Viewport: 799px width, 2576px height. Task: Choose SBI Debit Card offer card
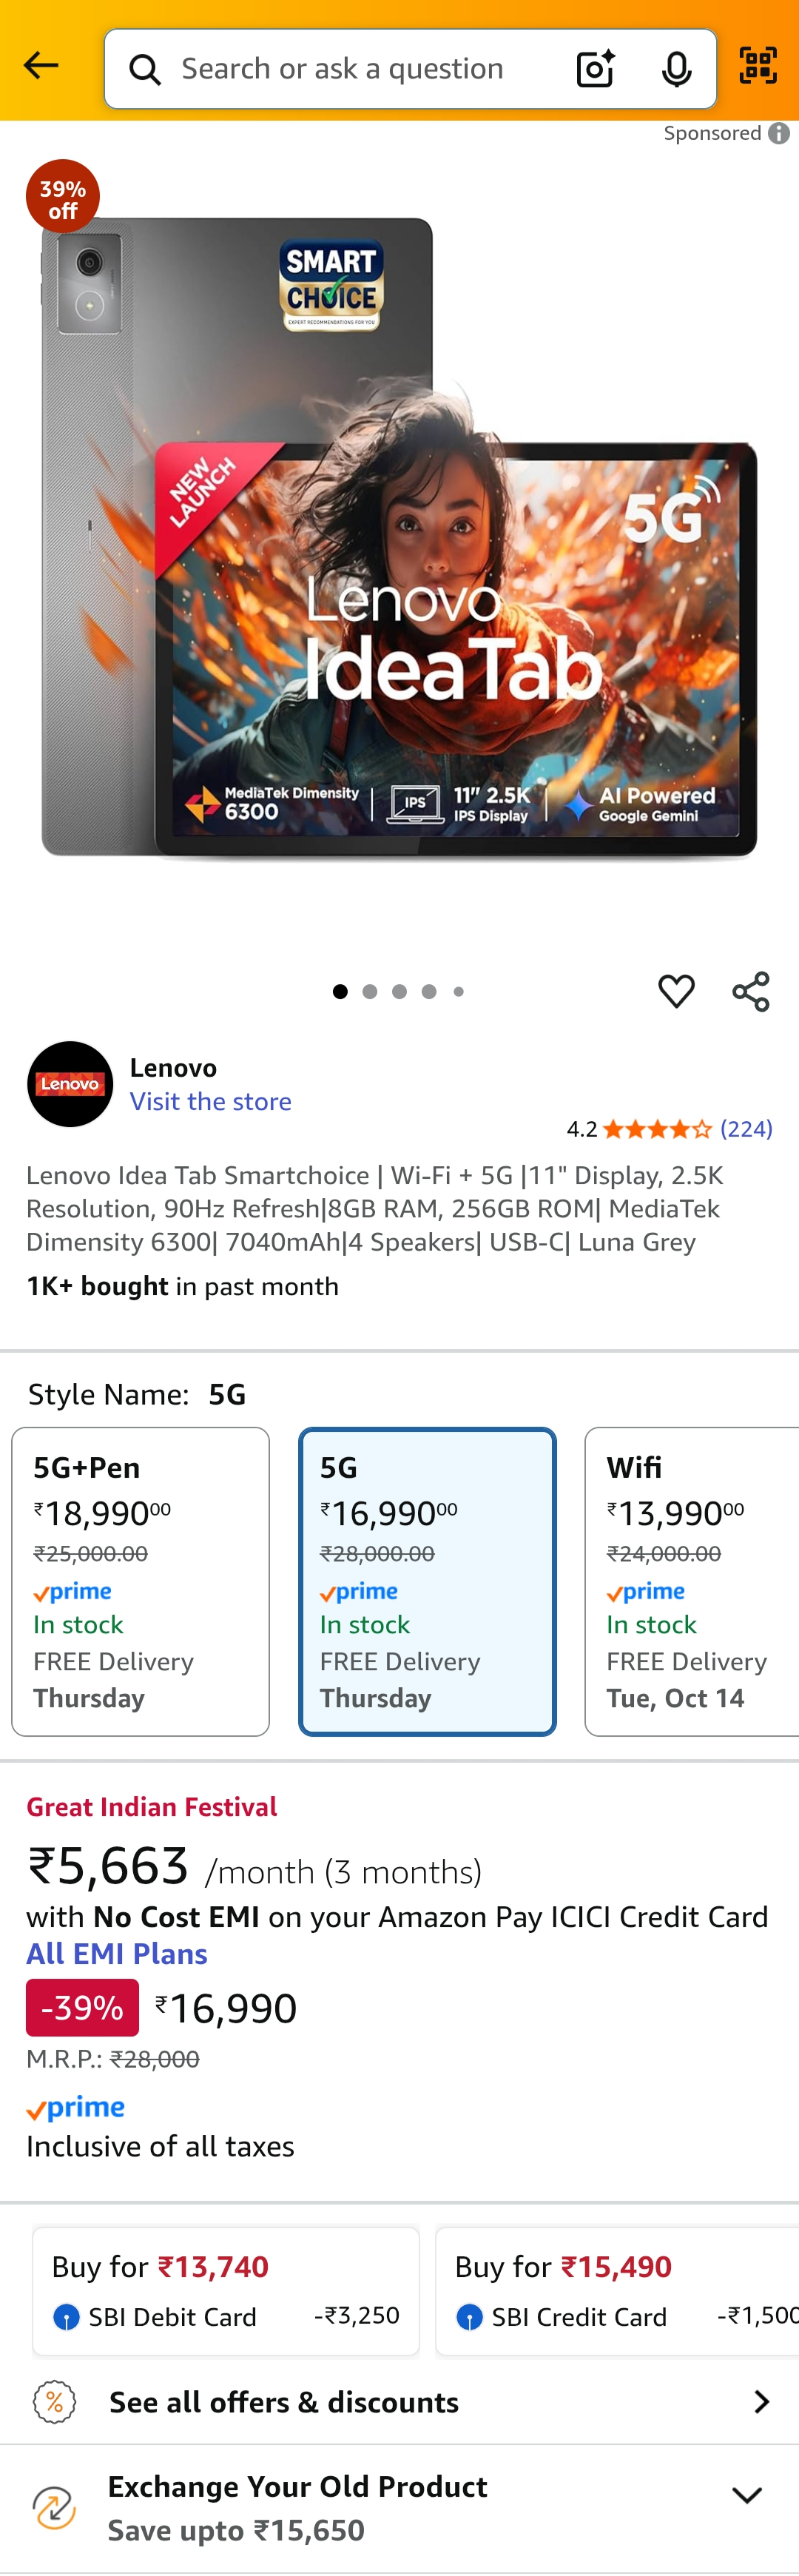tap(226, 2291)
